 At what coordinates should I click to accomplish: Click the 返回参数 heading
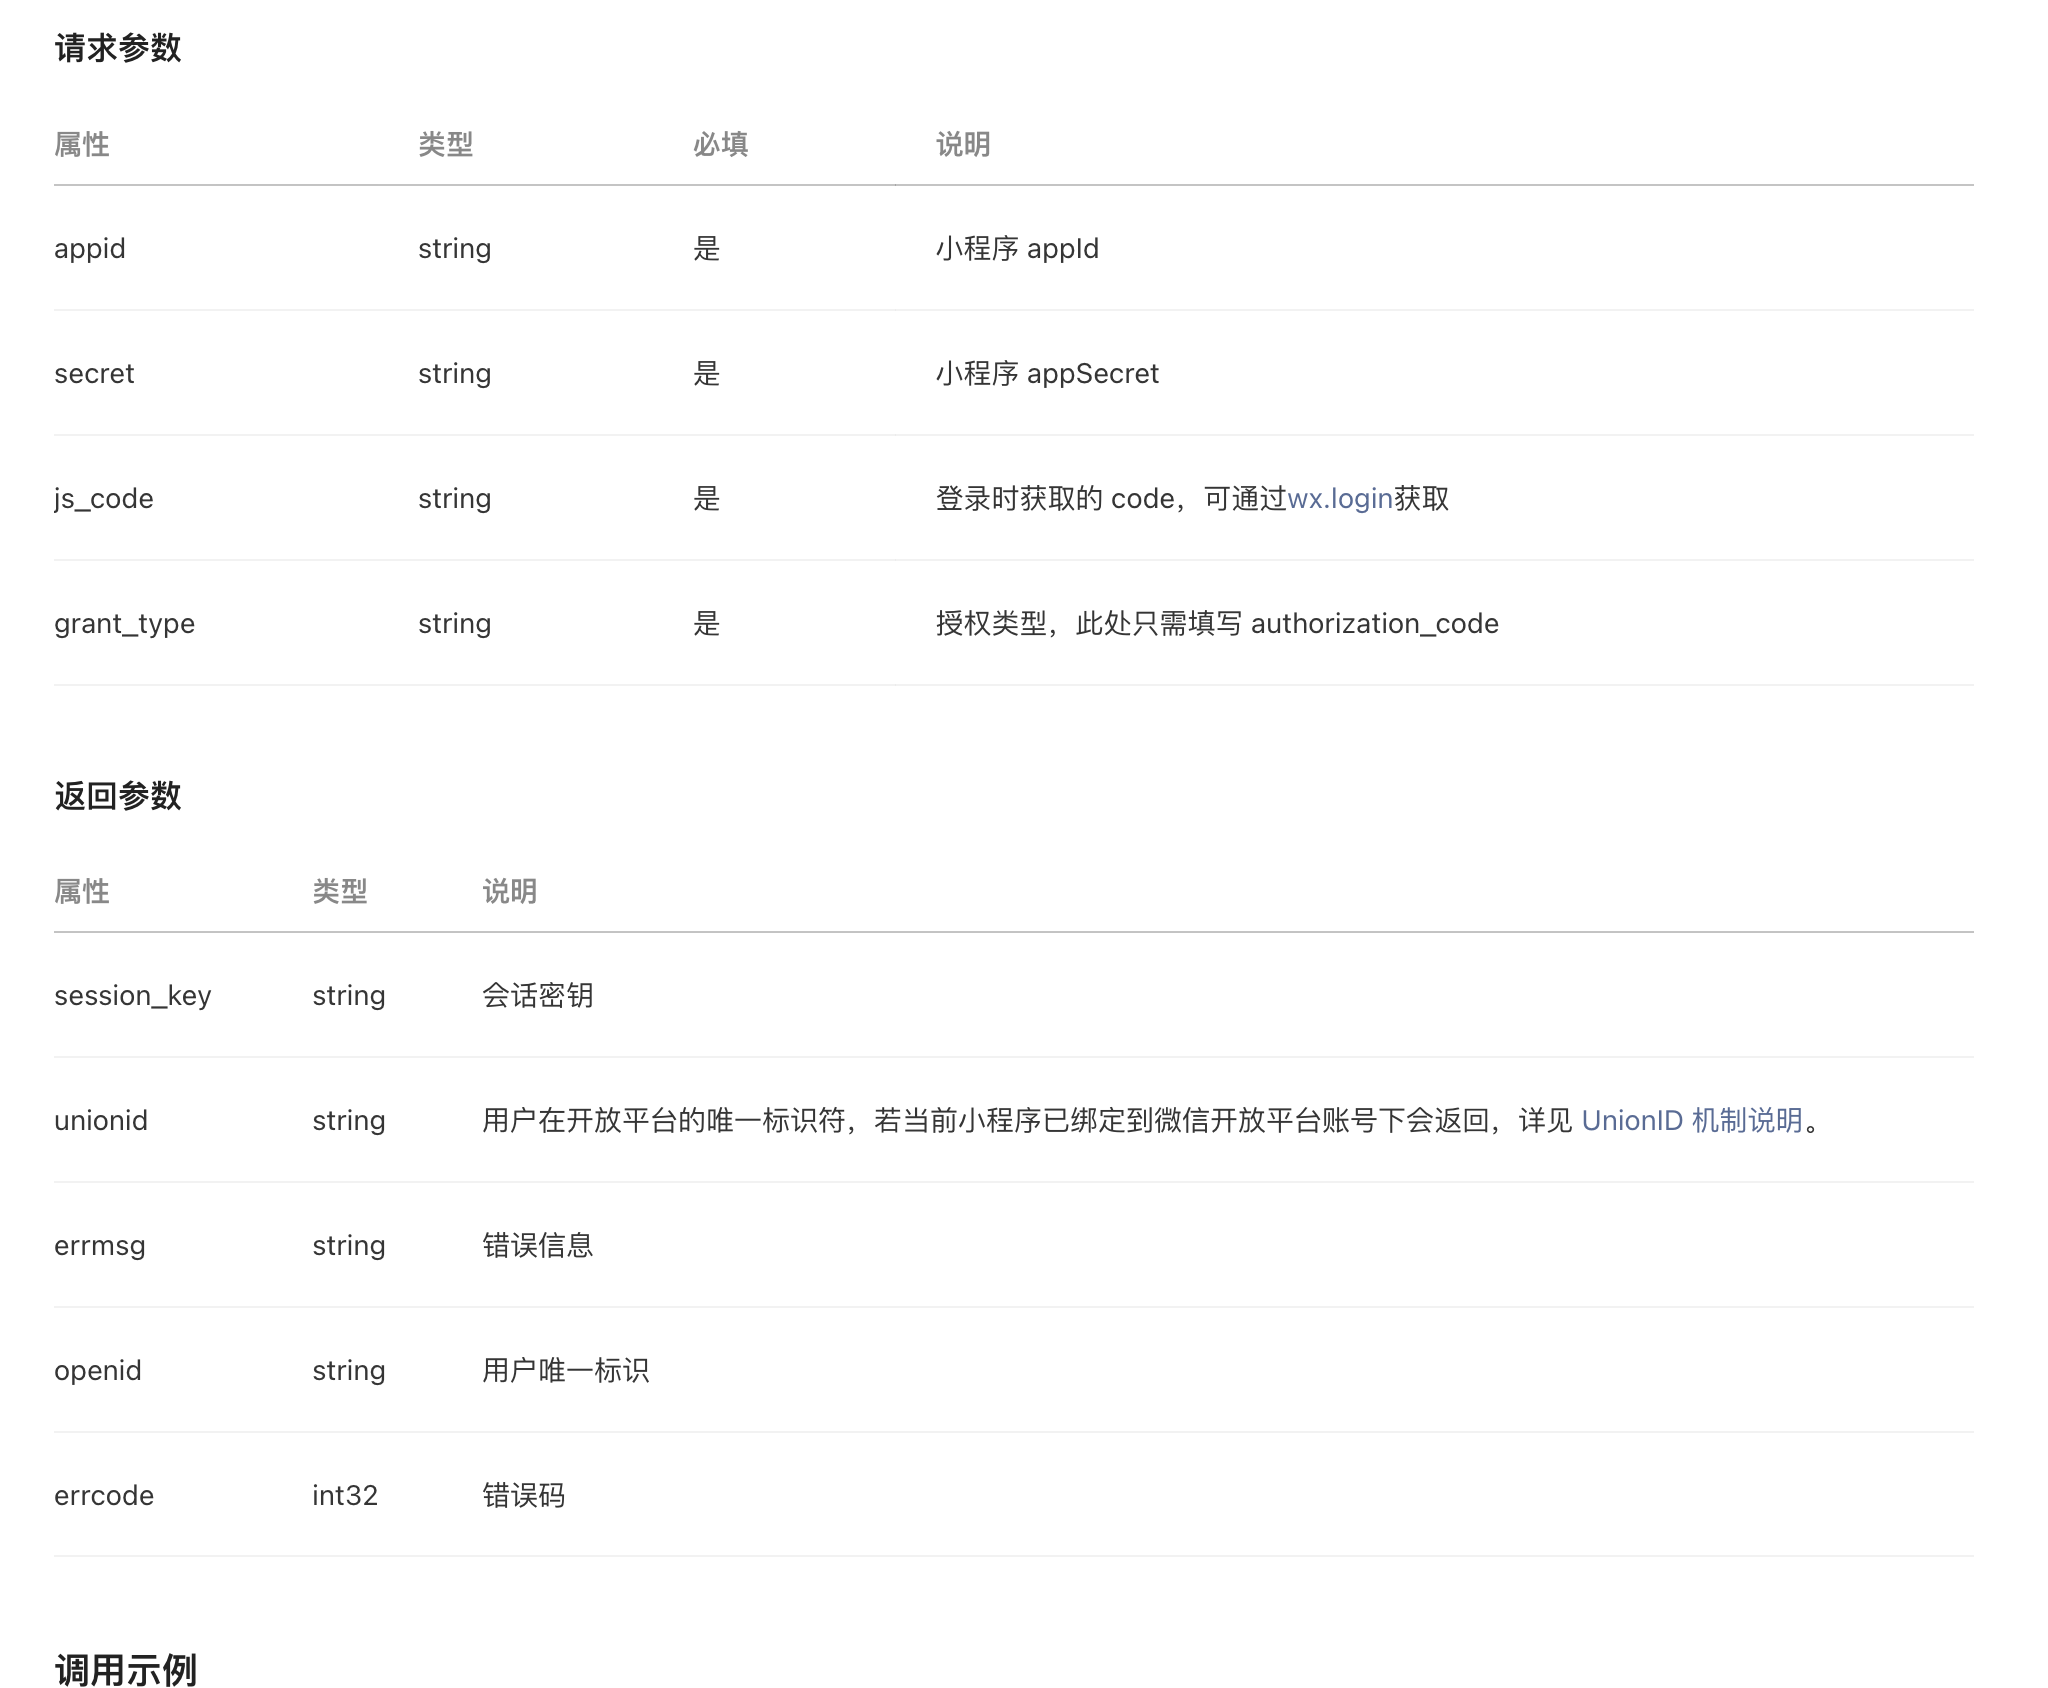tap(118, 796)
